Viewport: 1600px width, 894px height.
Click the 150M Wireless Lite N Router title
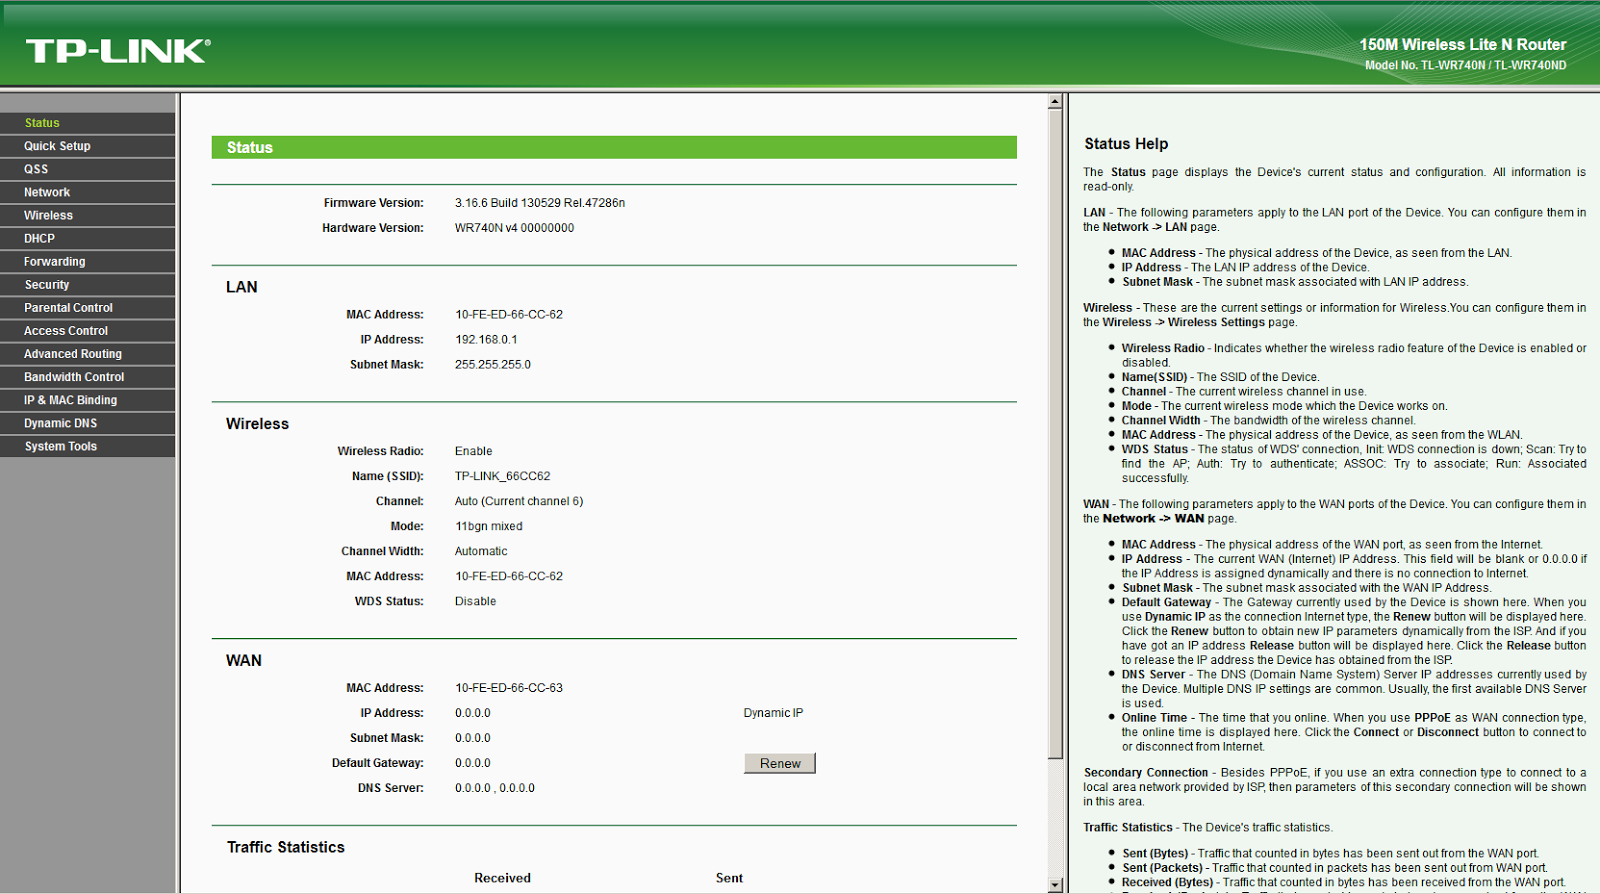[1463, 44]
